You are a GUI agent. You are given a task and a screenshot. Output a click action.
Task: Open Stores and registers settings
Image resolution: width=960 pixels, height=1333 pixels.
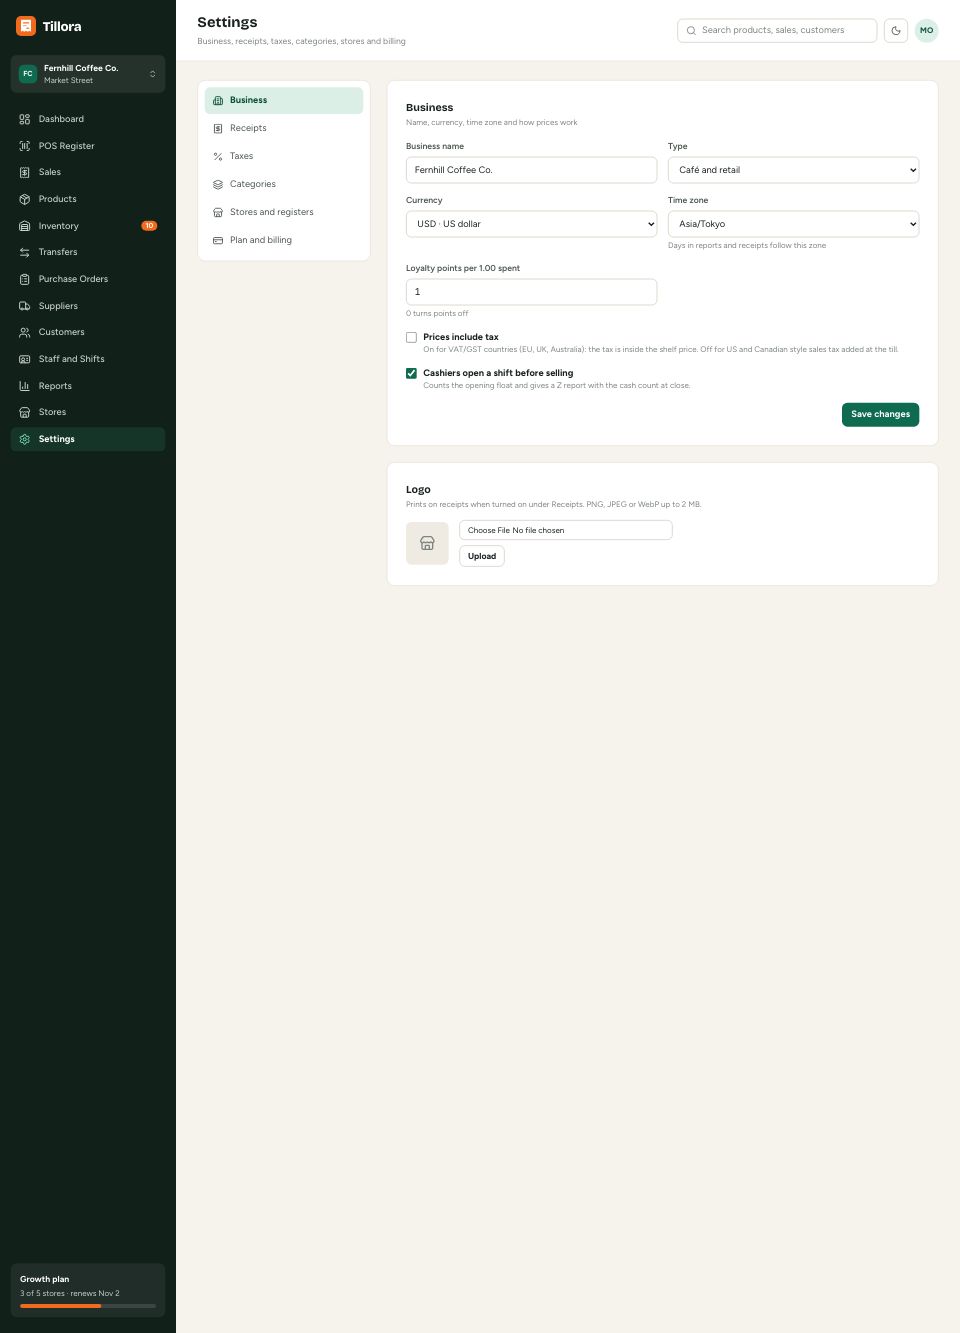point(284,212)
